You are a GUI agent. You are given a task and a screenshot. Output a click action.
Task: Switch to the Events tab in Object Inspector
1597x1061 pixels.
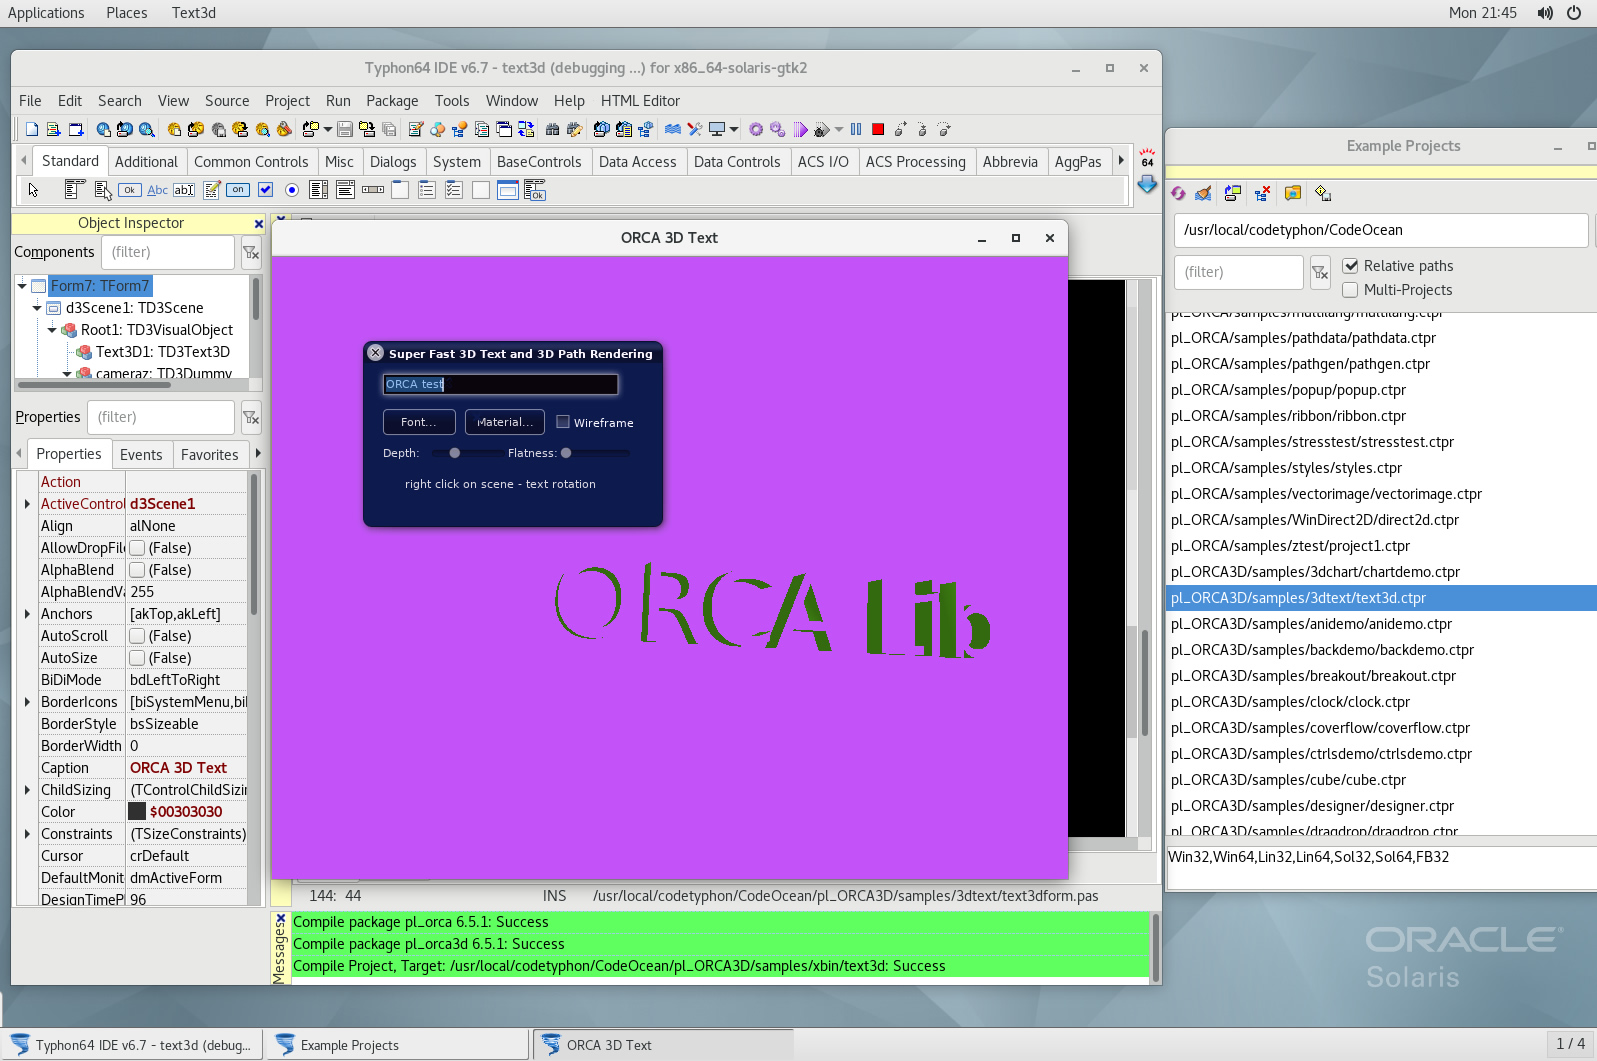141,455
